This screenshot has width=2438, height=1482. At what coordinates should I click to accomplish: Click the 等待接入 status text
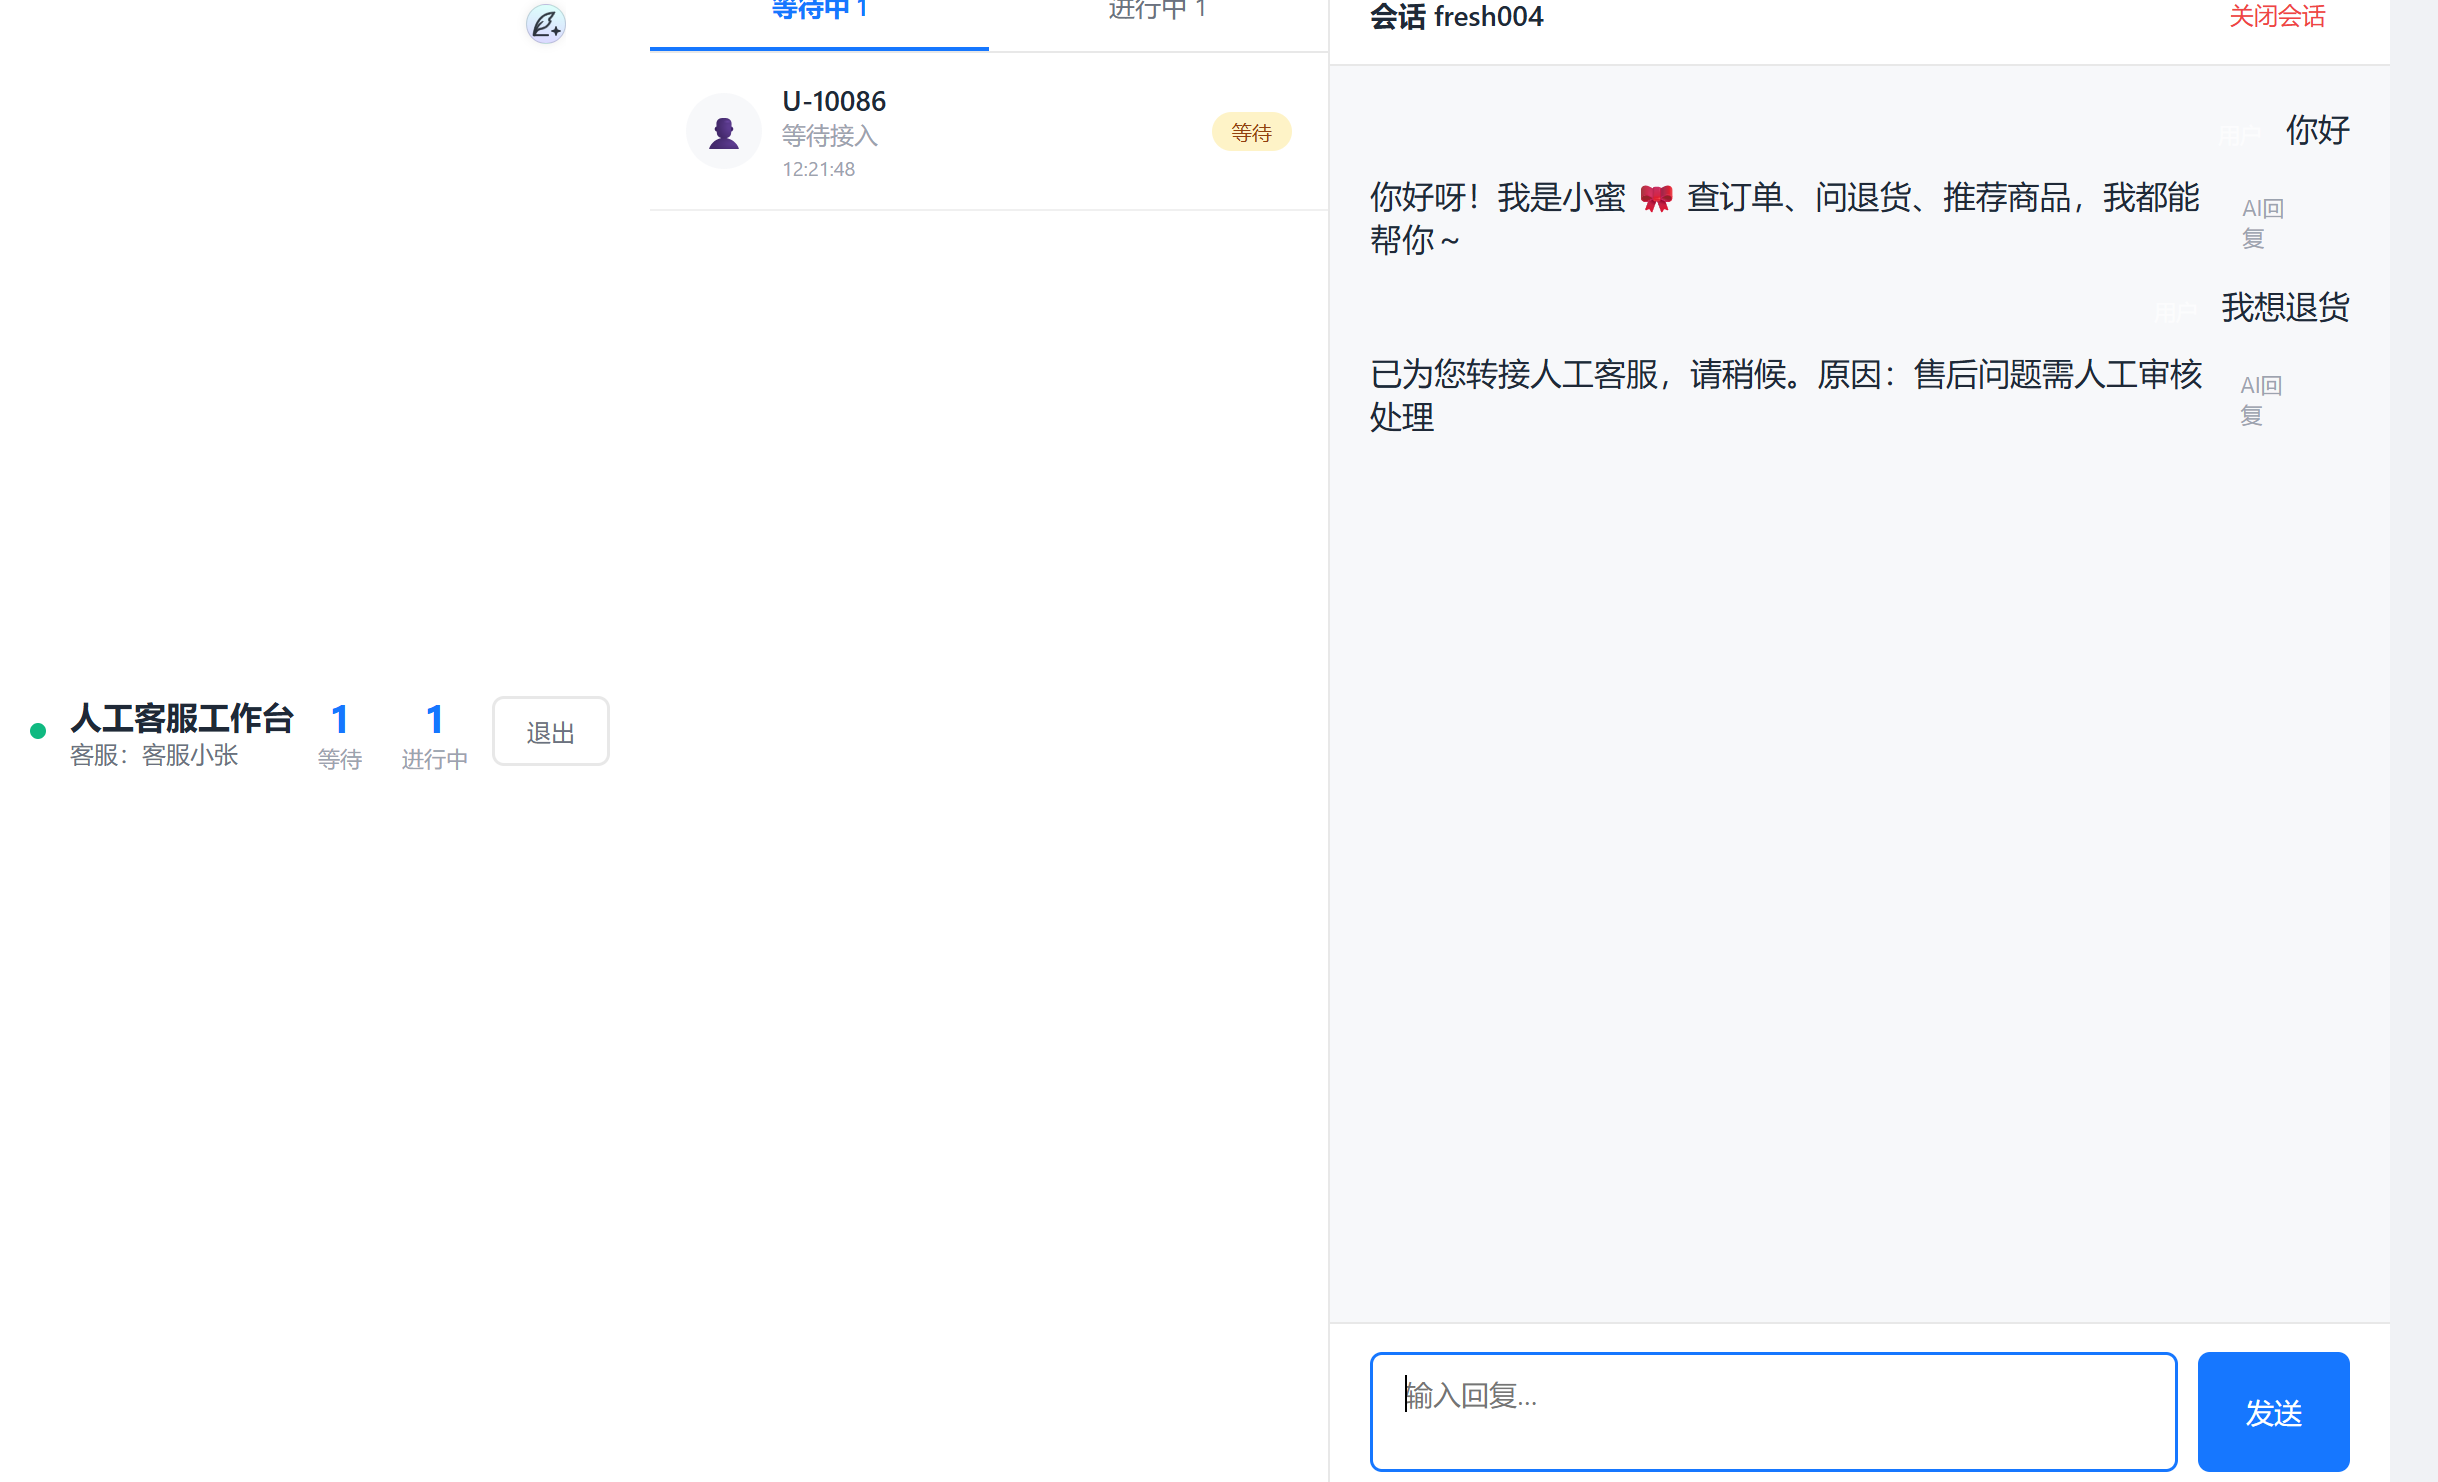(830, 136)
